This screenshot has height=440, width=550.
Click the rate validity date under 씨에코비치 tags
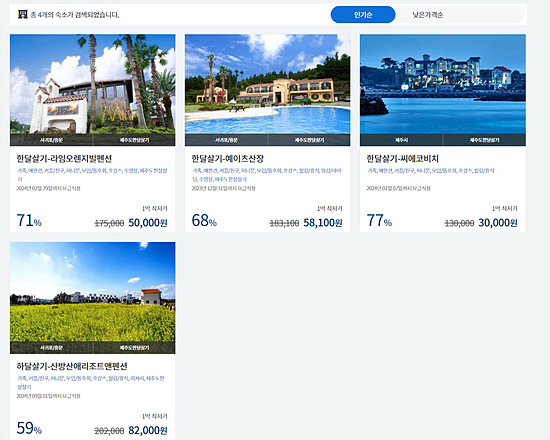point(398,188)
